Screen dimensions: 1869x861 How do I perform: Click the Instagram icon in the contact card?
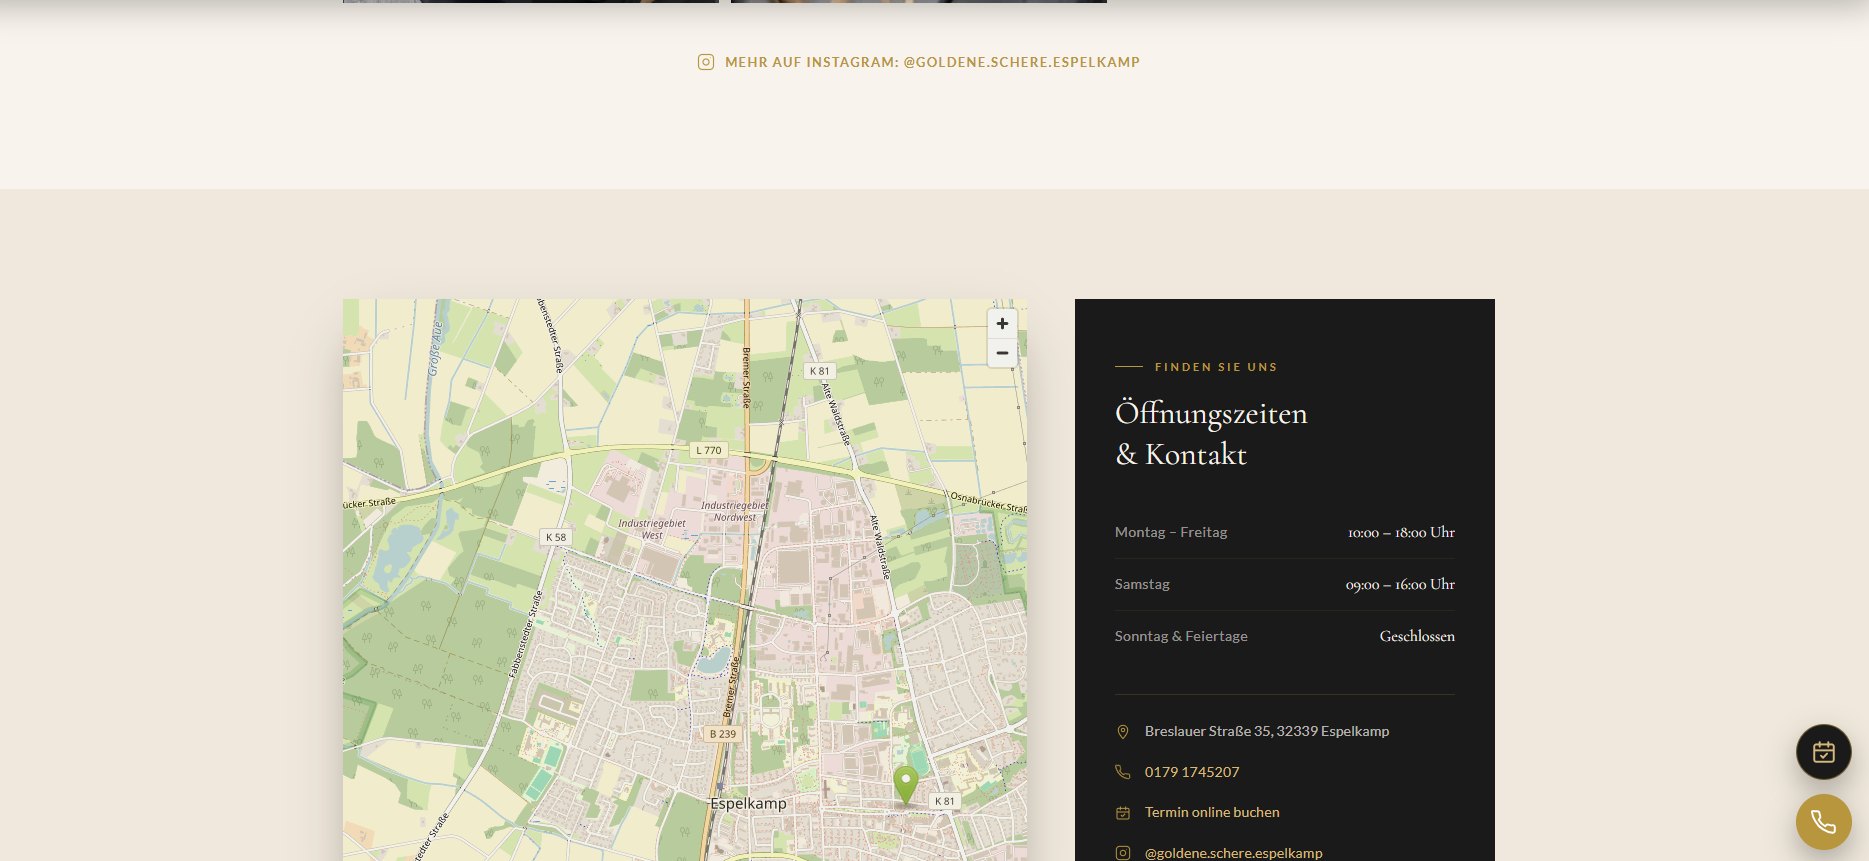(x=1123, y=853)
